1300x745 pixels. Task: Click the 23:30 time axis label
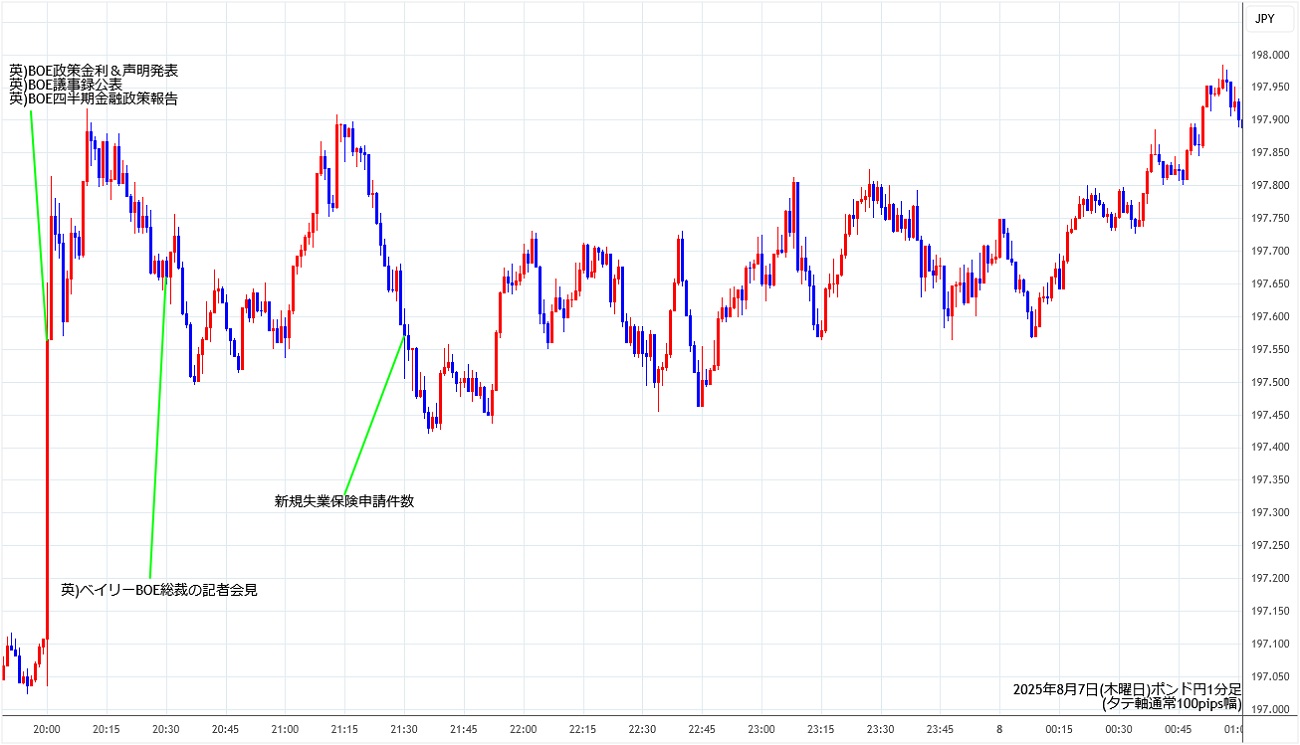click(880, 729)
